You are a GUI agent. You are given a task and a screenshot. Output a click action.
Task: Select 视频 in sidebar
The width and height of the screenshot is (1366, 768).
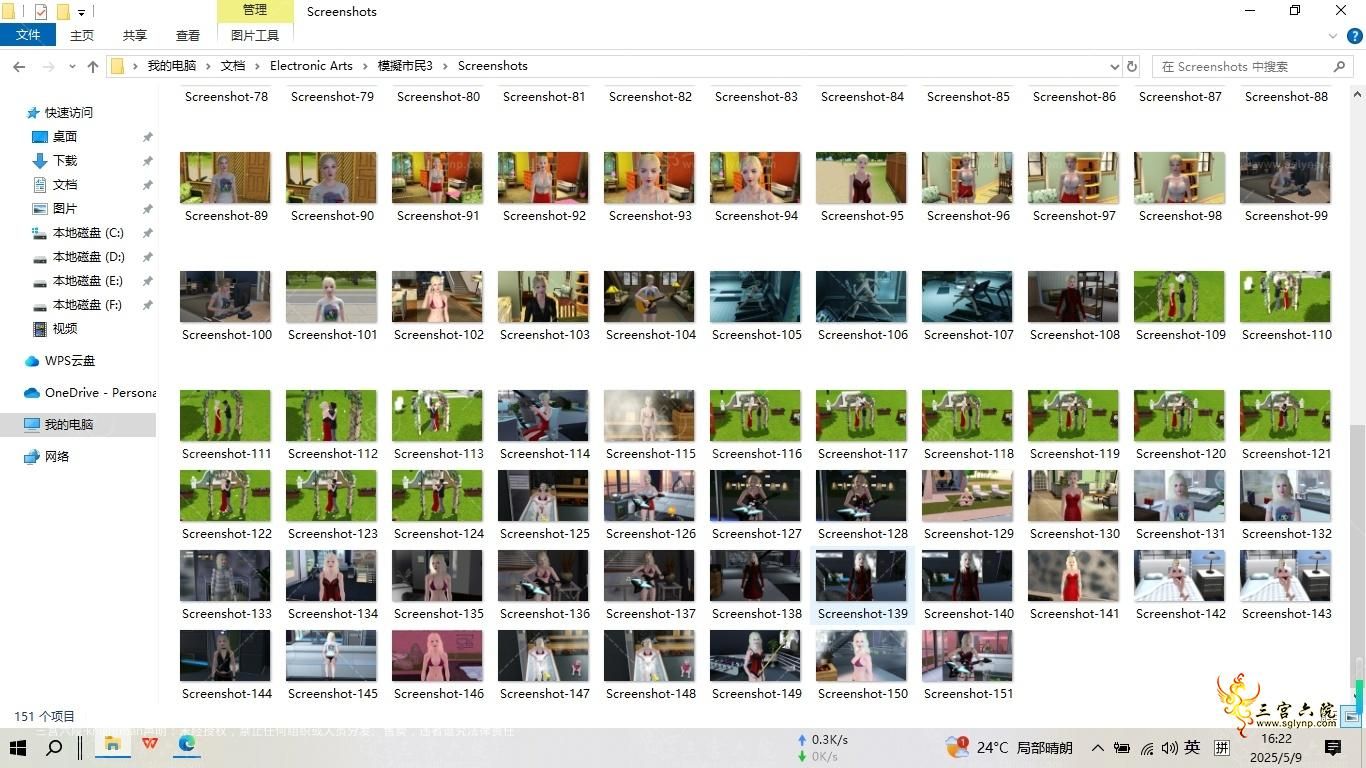(x=65, y=329)
